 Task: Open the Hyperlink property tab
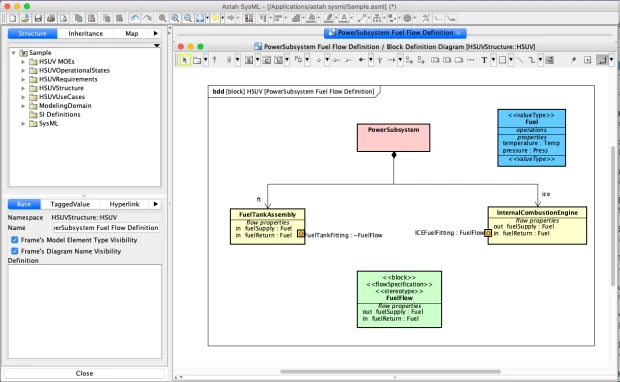124,204
